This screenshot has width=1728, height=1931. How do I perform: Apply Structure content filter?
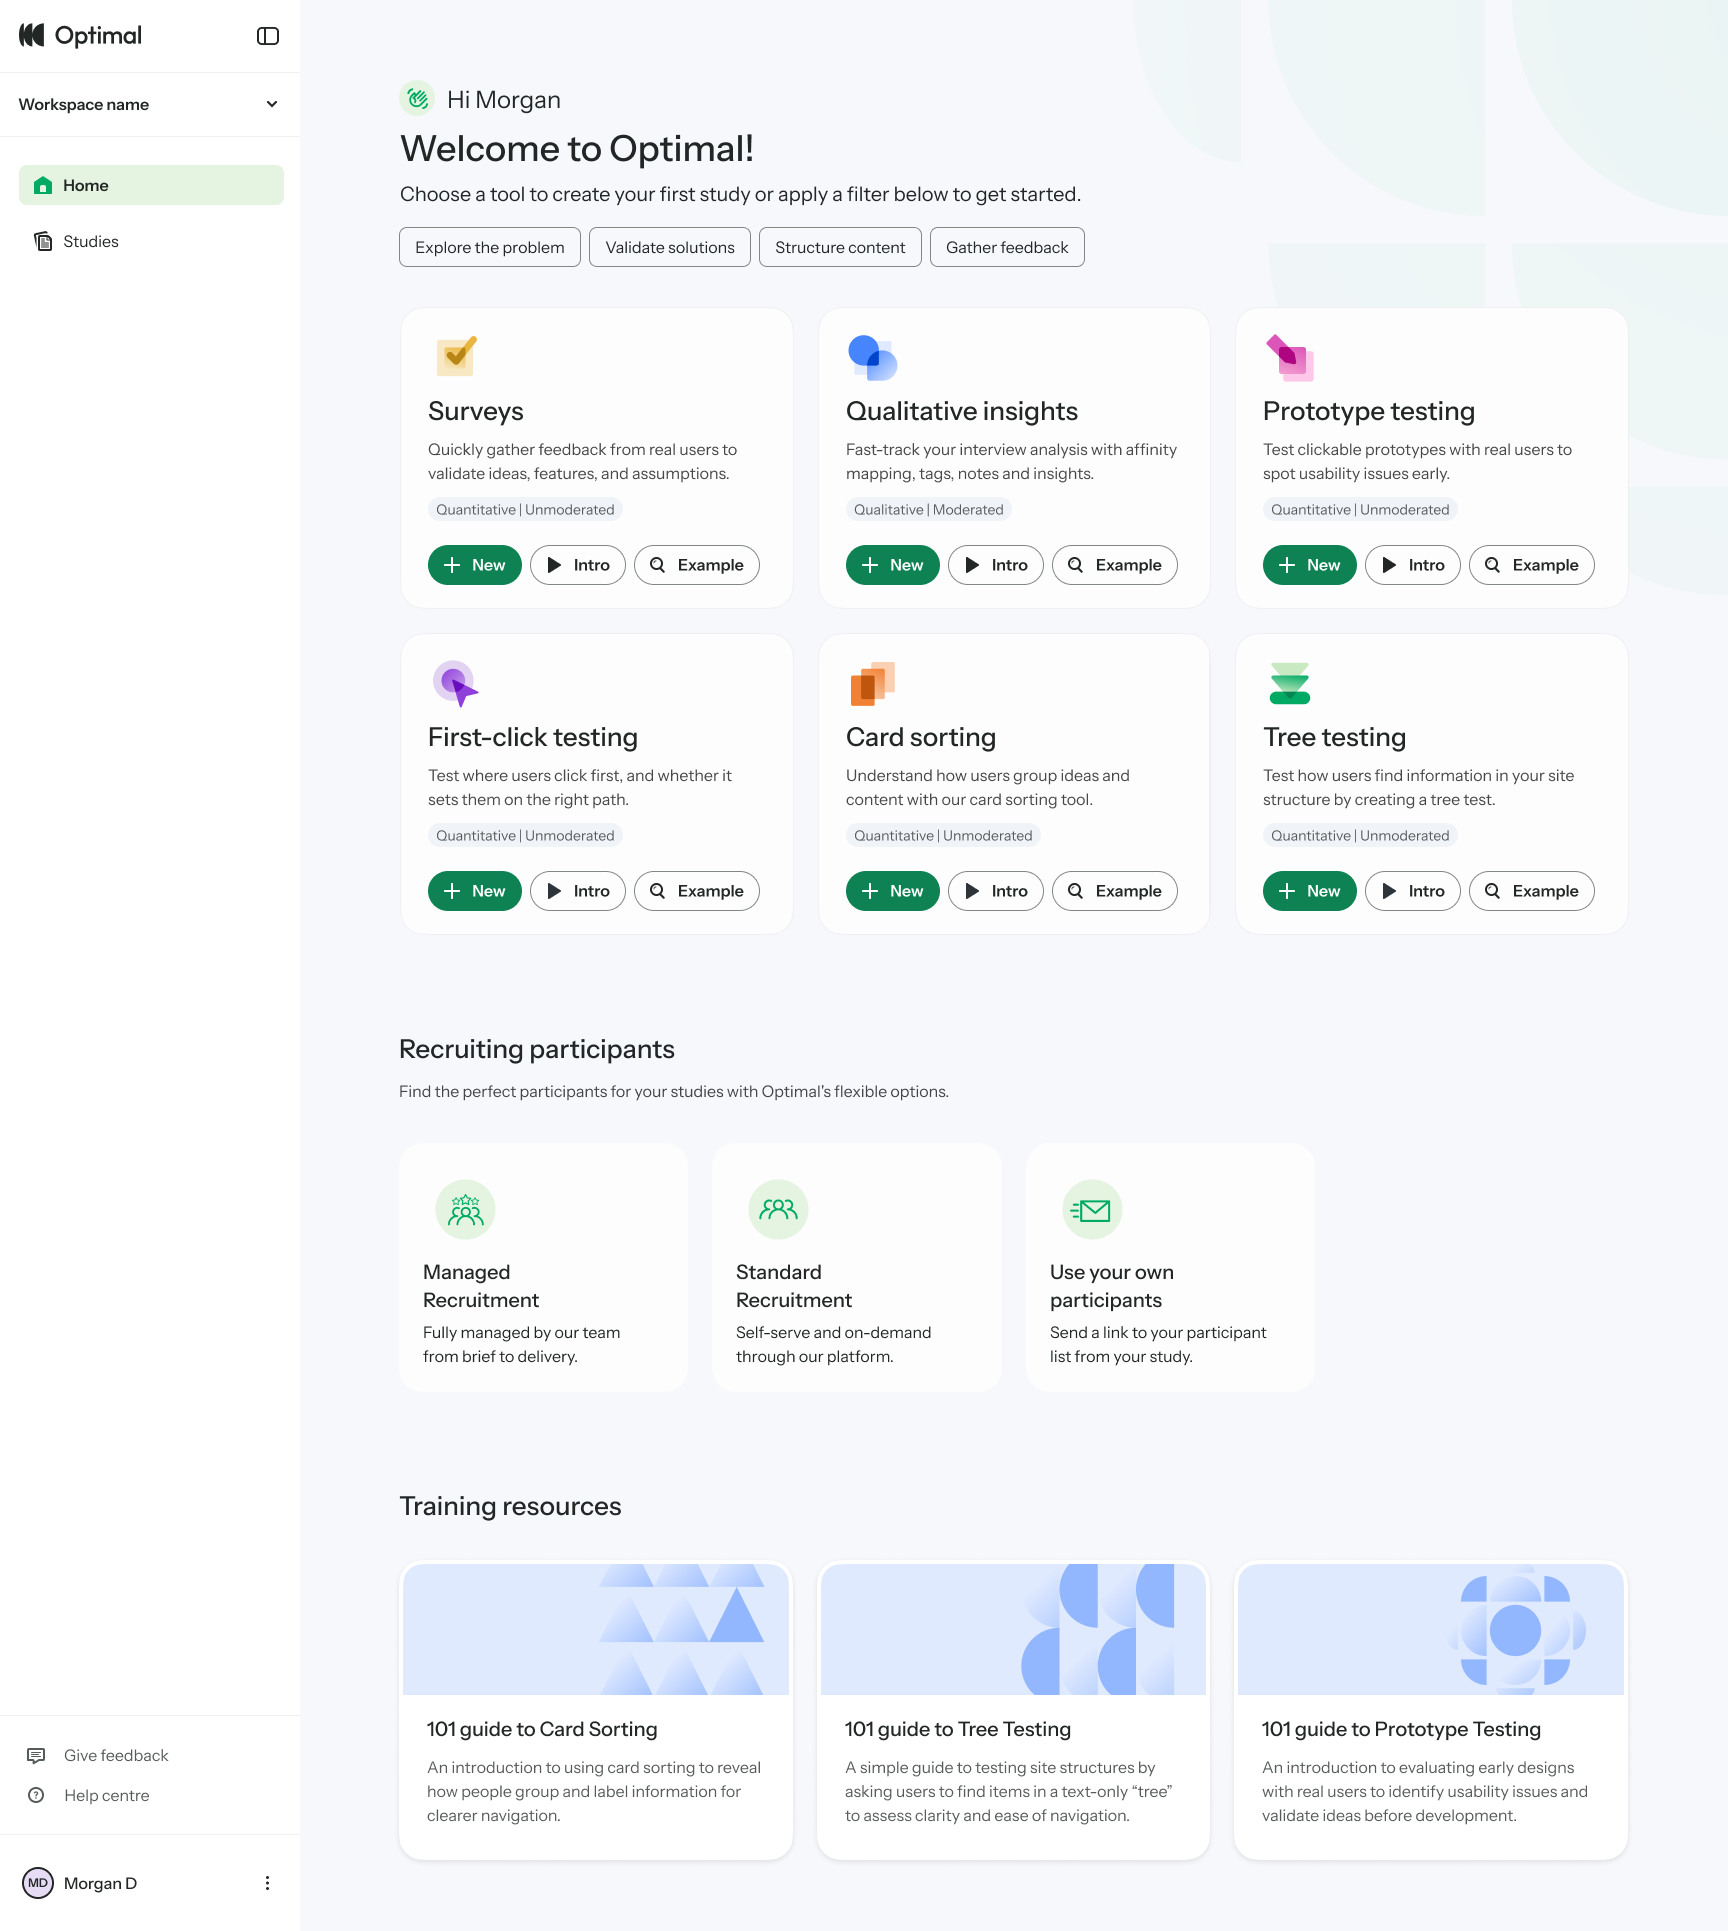coord(840,247)
